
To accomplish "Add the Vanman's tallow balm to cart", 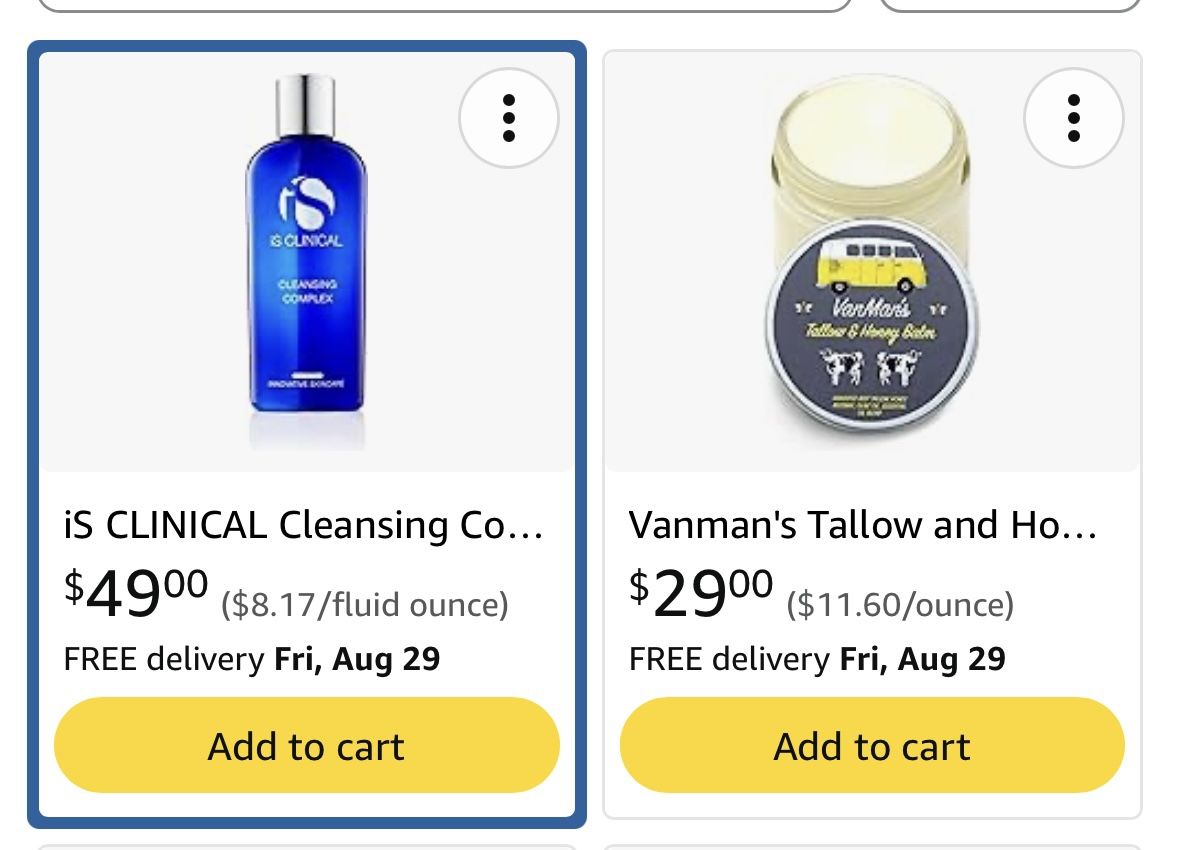I will [x=872, y=745].
